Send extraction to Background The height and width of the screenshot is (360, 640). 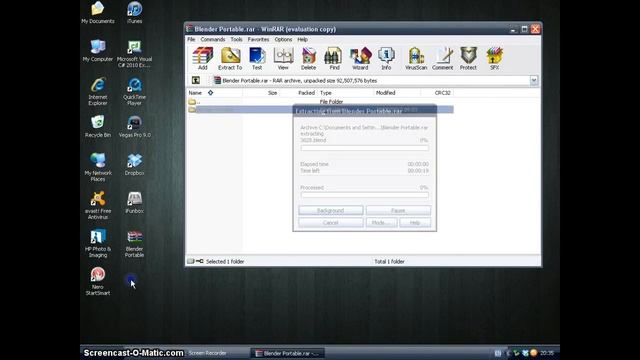pyautogui.click(x=331, y=211)
